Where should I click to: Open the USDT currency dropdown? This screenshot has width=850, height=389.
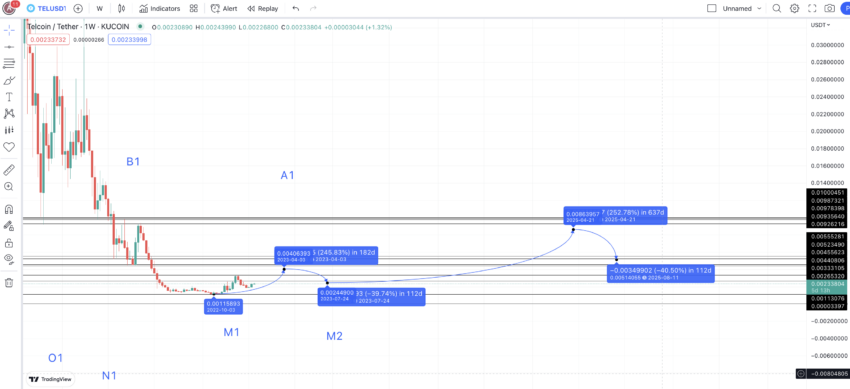(820, 25)
